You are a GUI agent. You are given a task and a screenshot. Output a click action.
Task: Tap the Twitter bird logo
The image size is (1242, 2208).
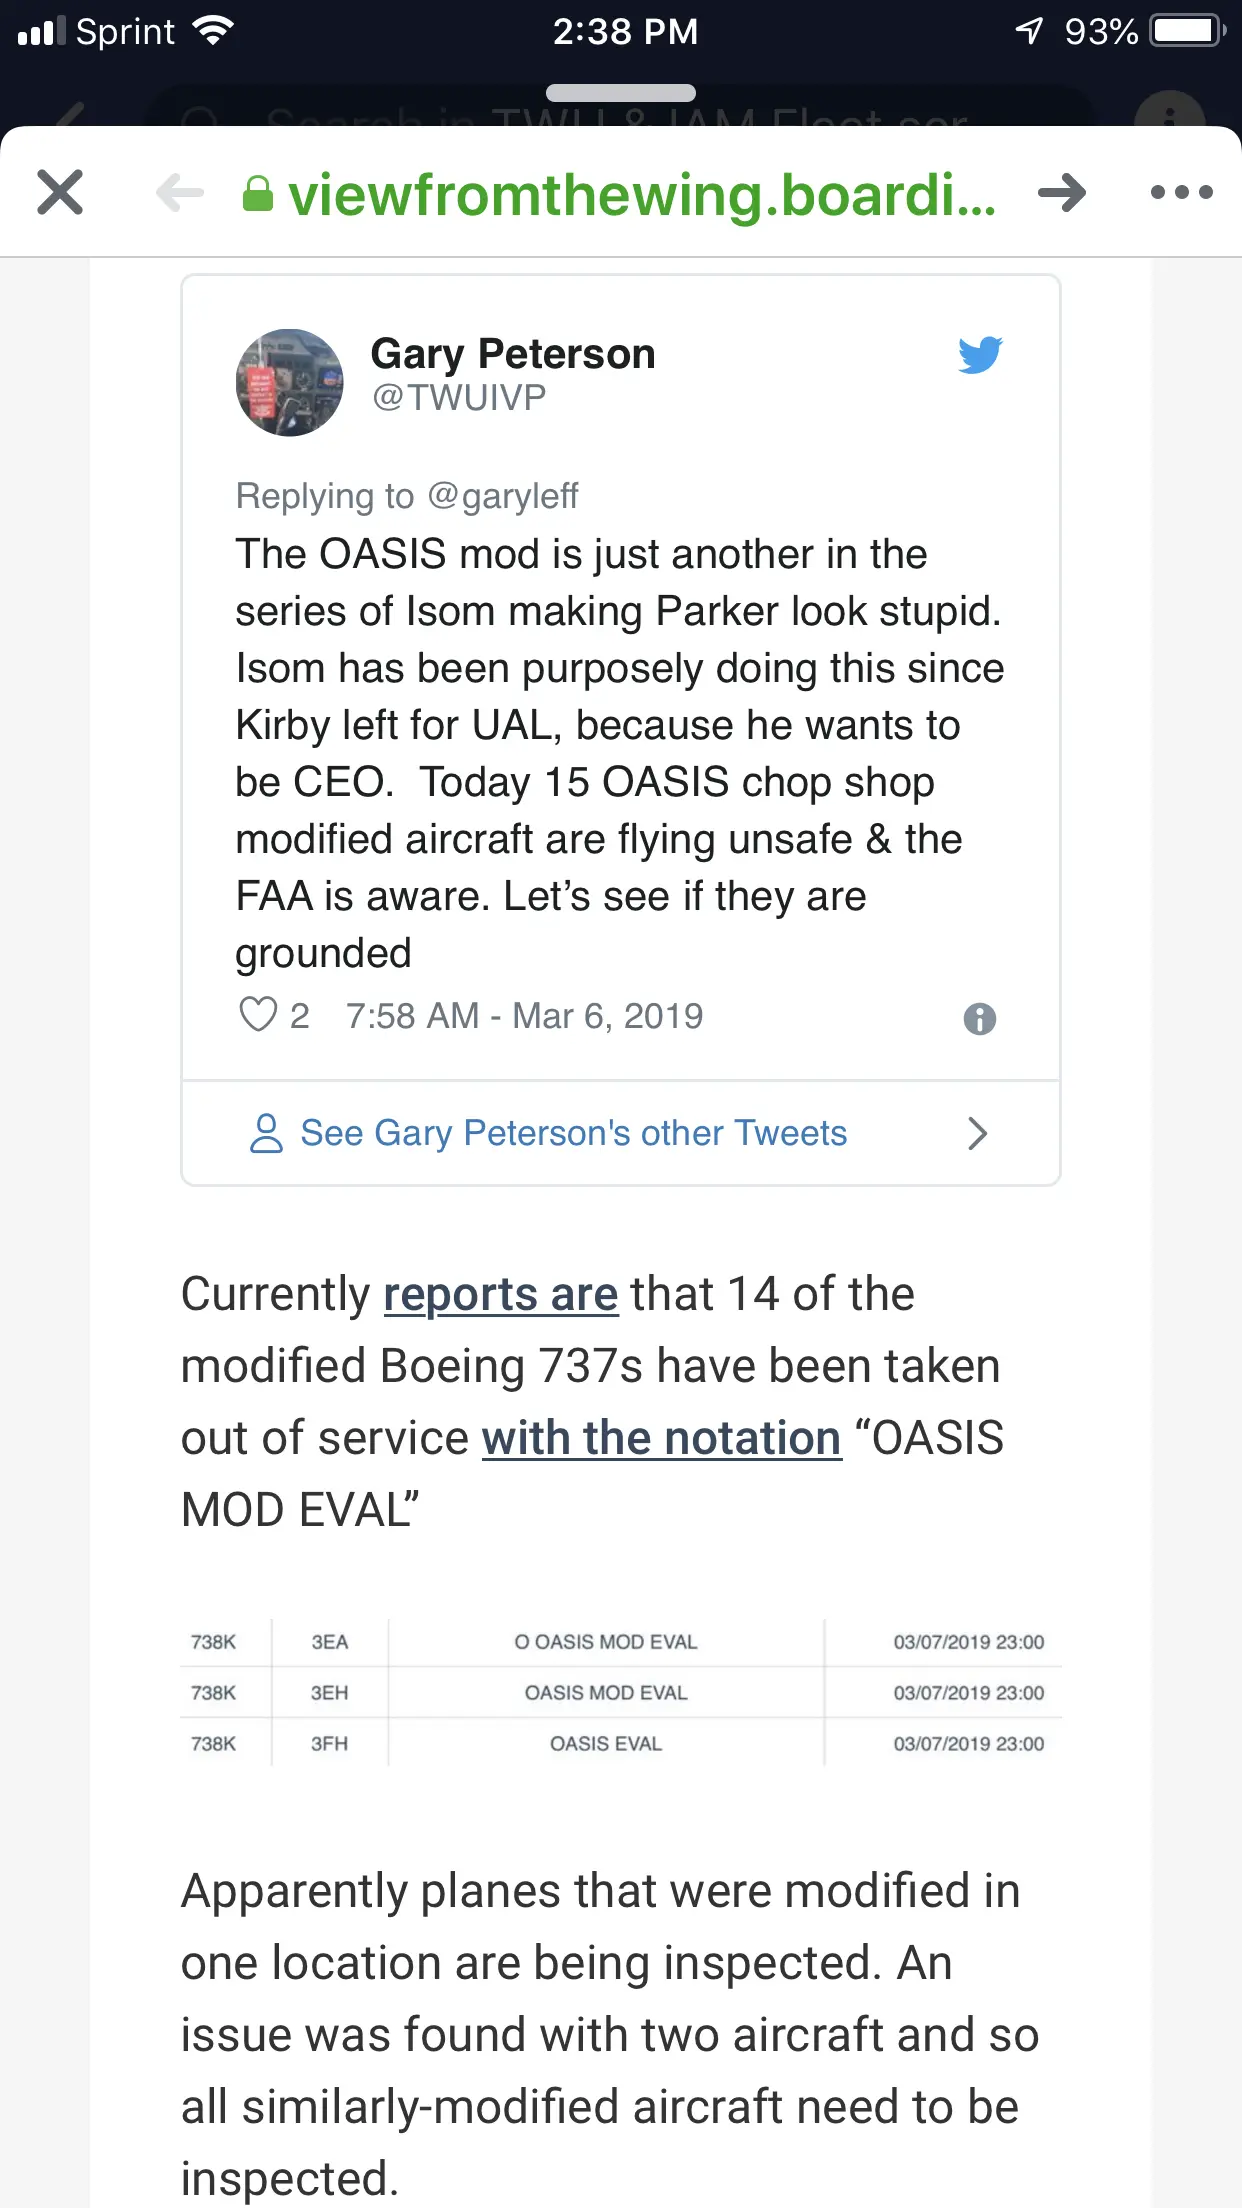(x=980, y=355)
